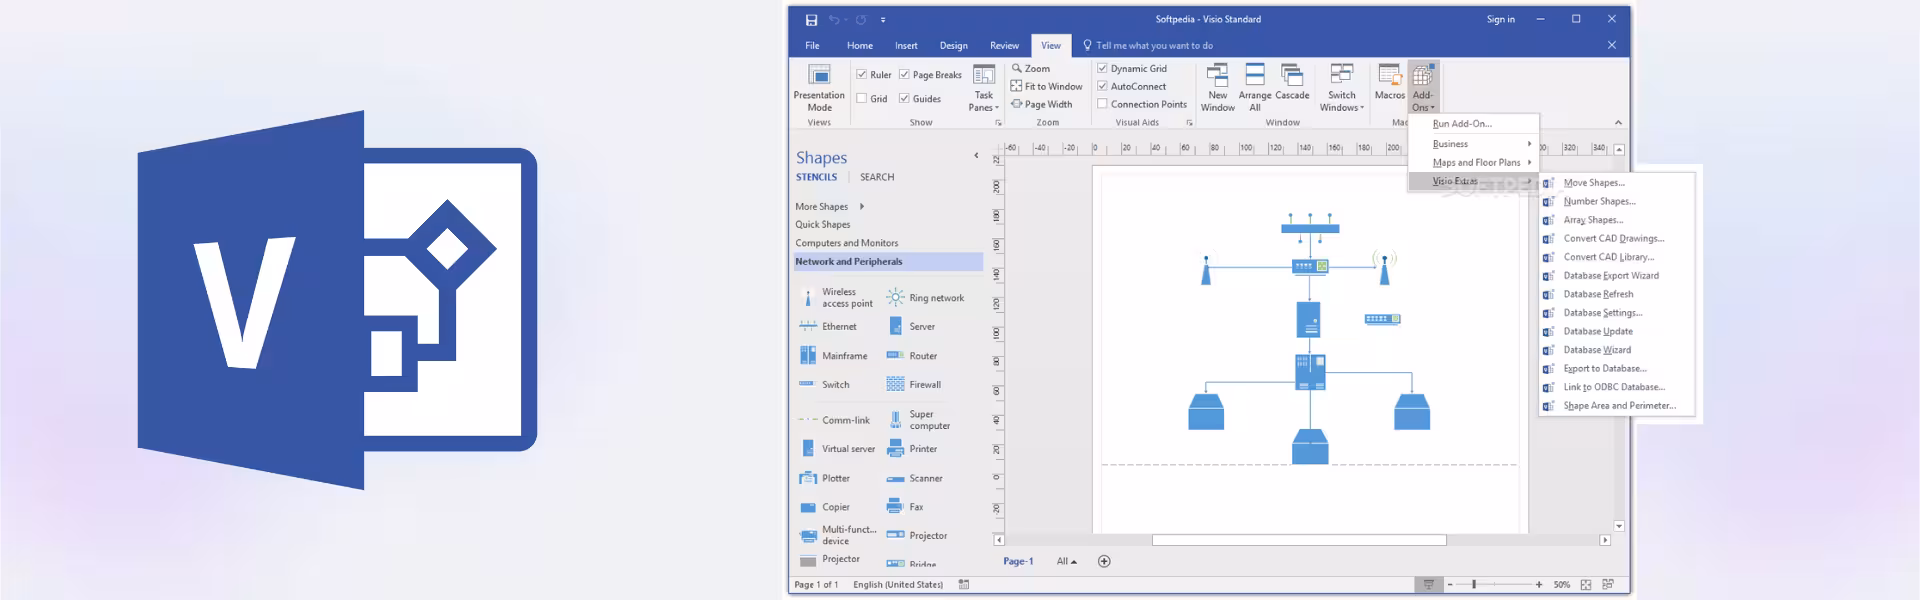Toggle AutoConnect checkbox

(x=1102, y=86)
